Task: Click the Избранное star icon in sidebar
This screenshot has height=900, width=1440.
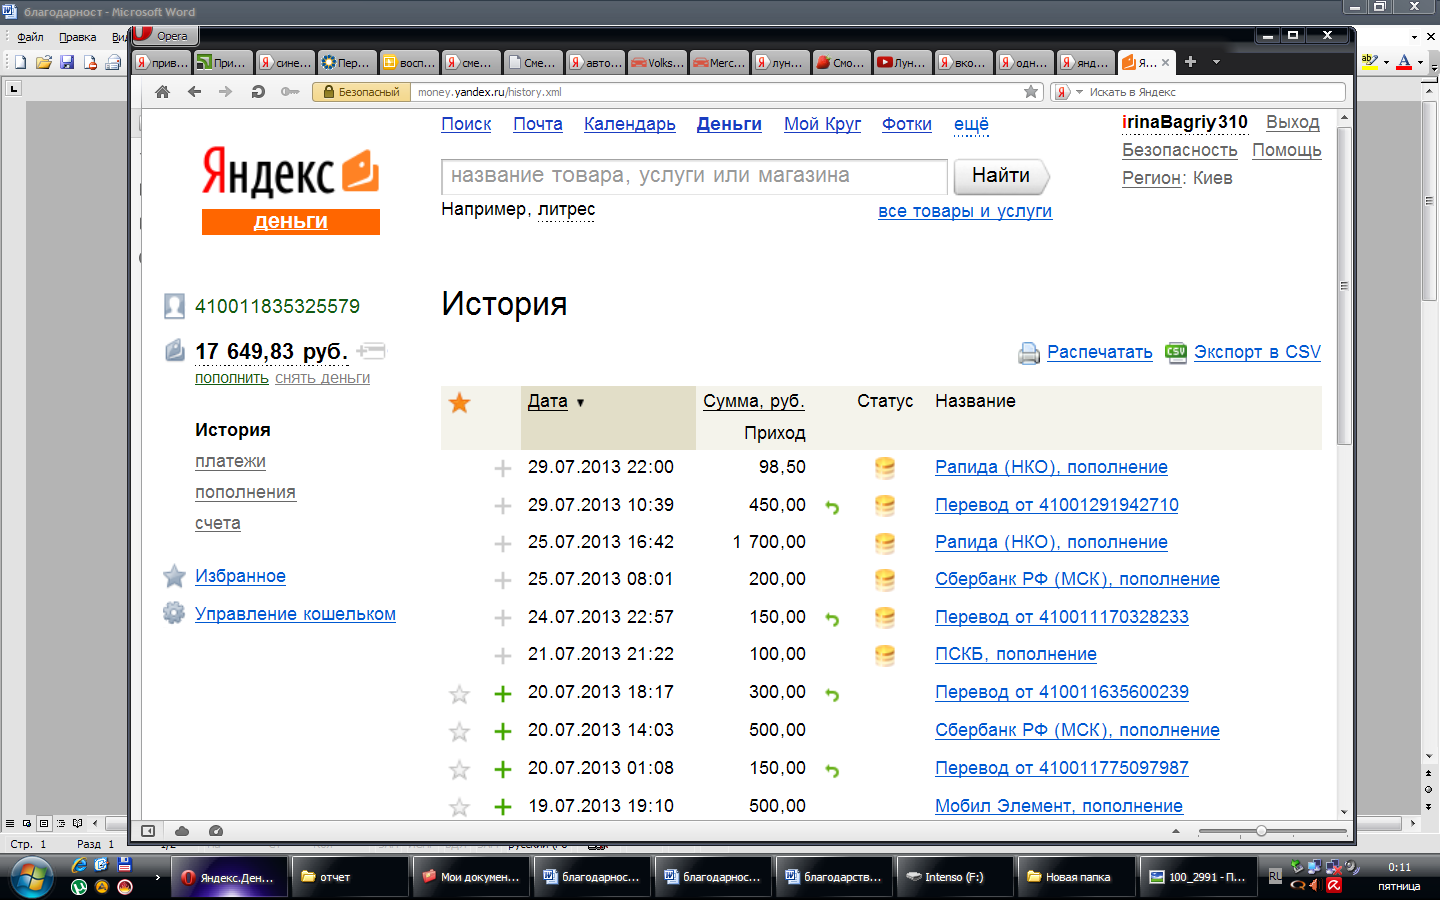Action: pyautogui.click(x=174, y=576)
